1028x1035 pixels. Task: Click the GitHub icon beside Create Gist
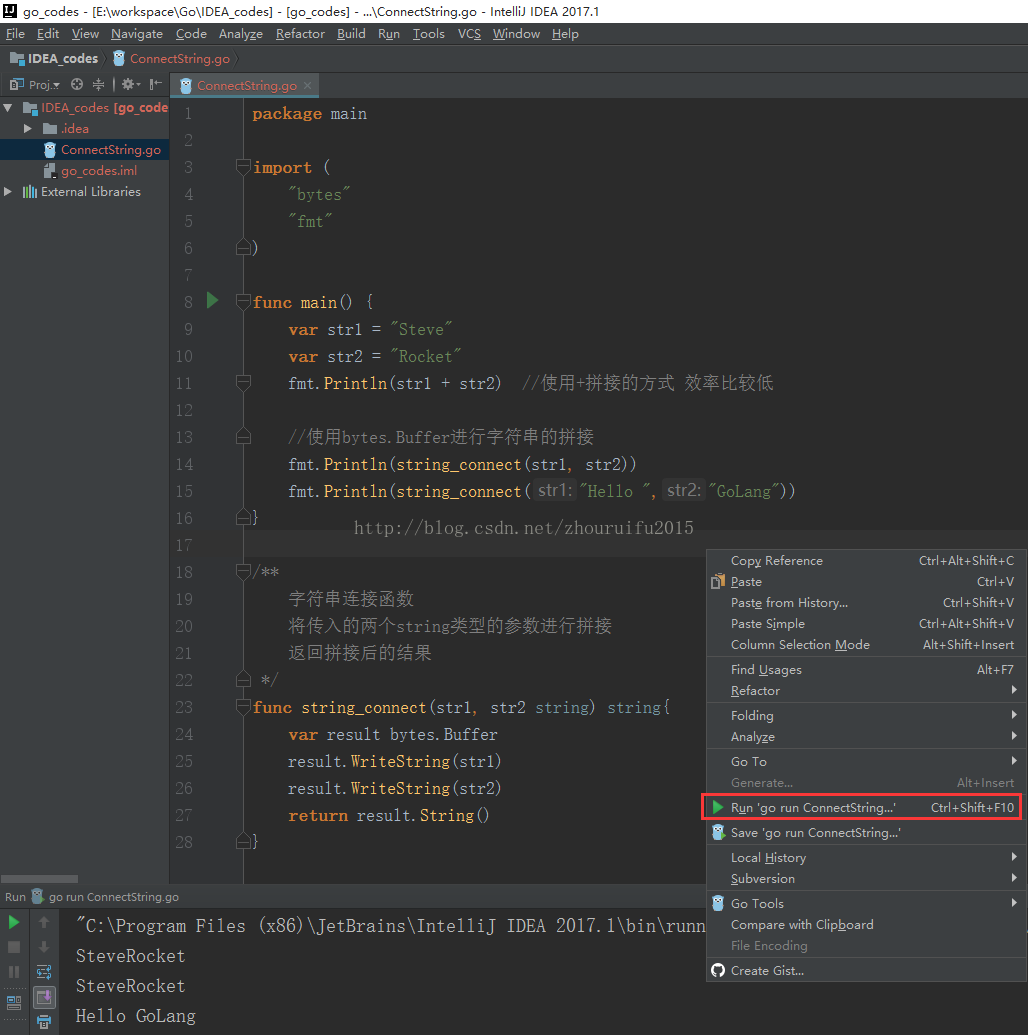pyautogui.click(x=718, y=970)
